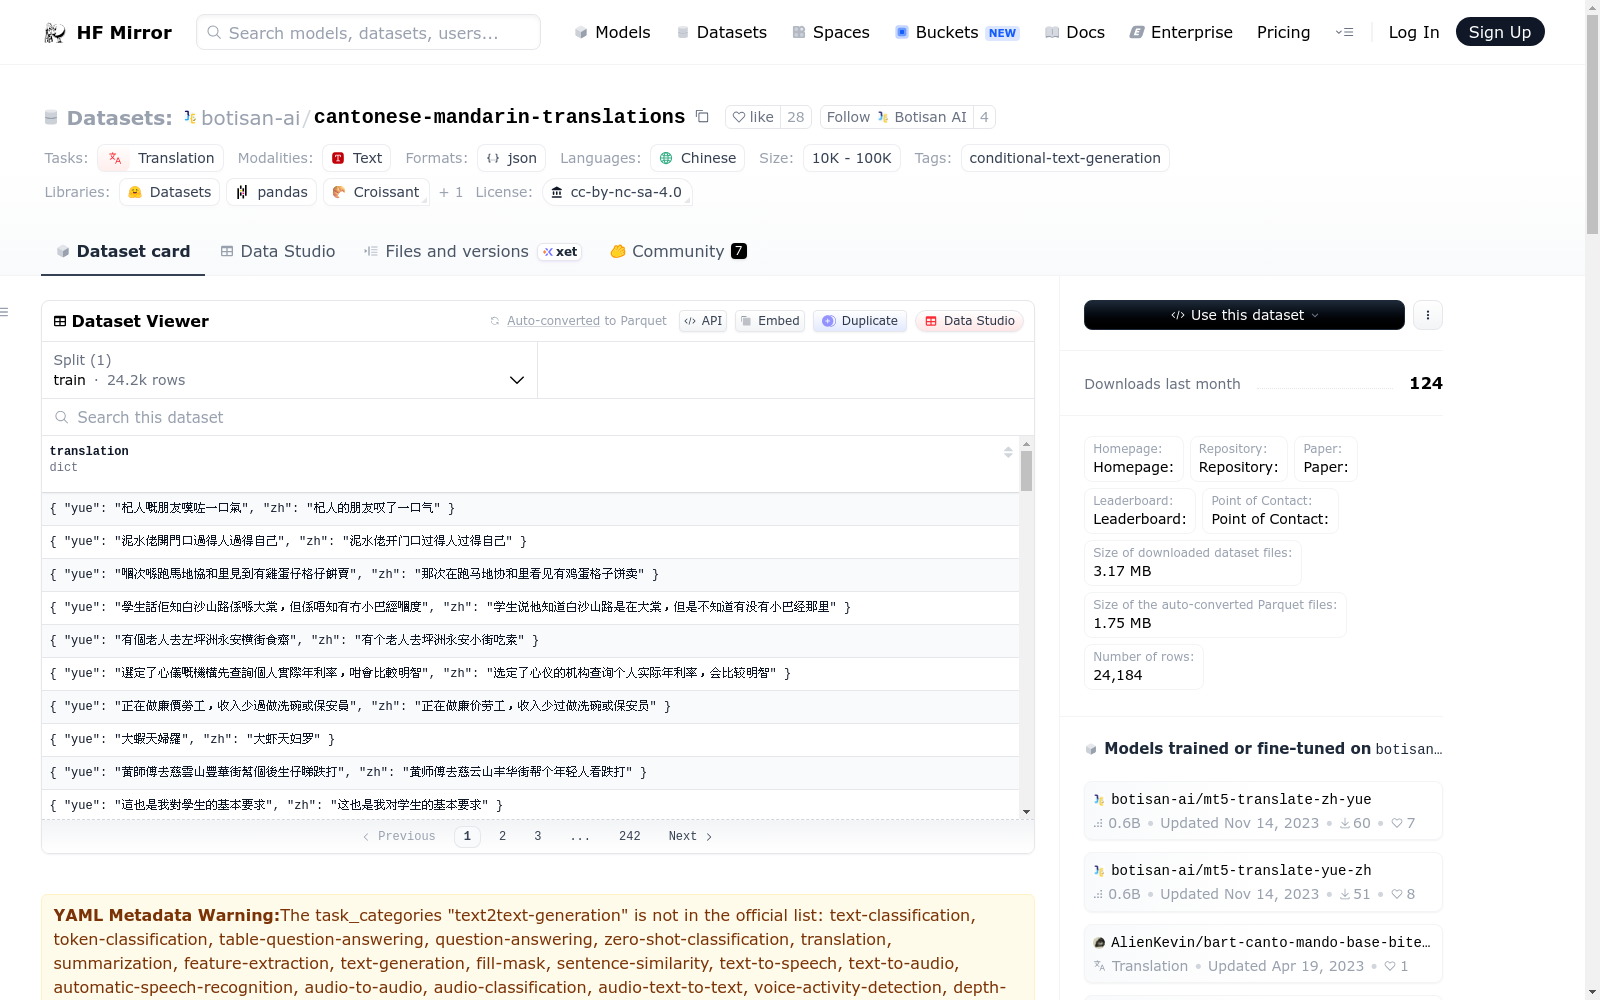
Task: Click the Datasets: breadcrumb label
Action: (x=120, y=118)
